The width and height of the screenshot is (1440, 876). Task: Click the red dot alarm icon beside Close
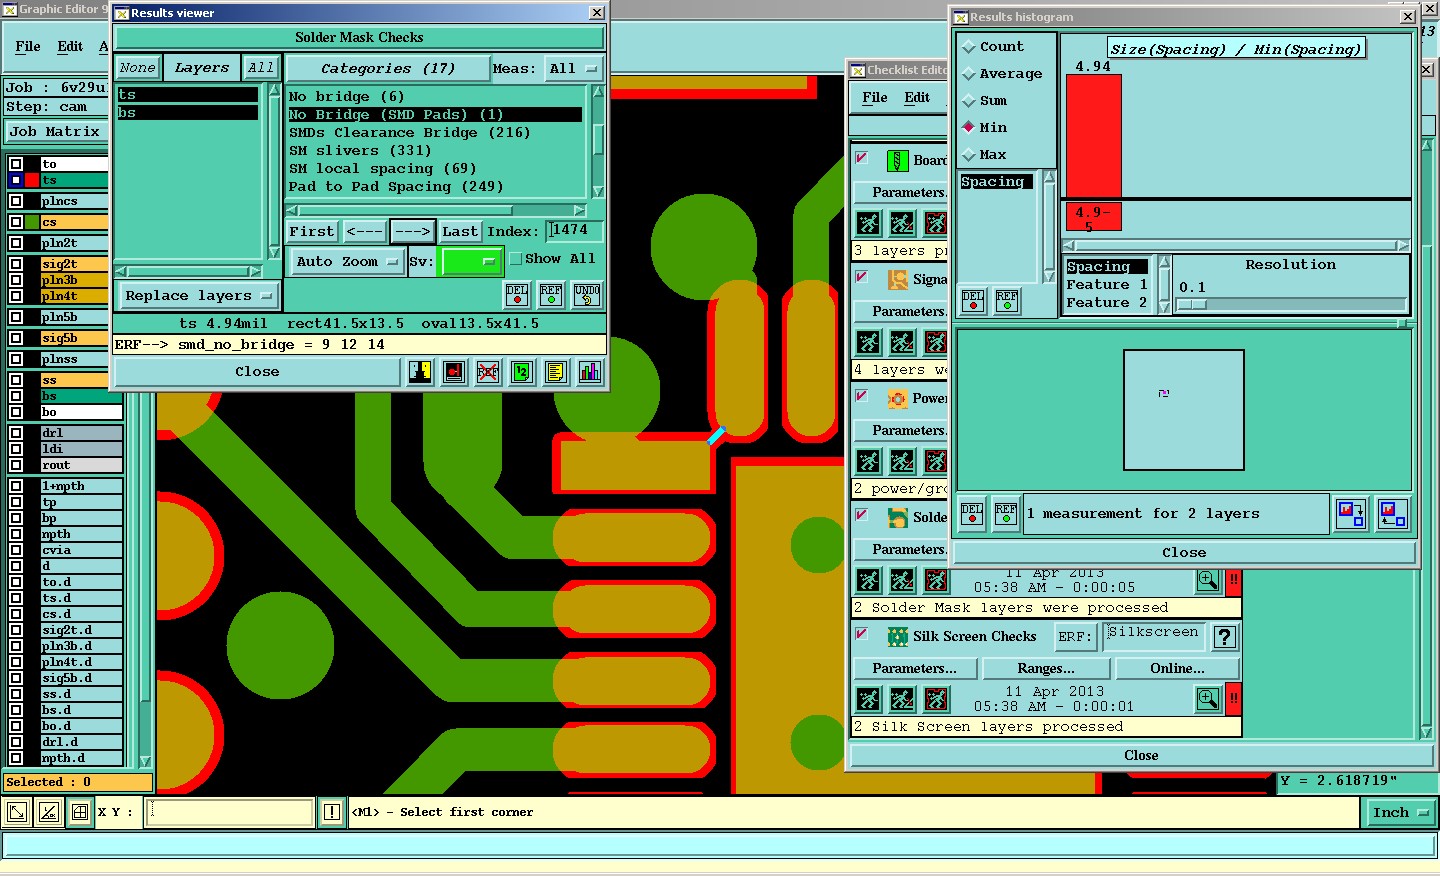pyautogui.click(x=454, y=372)
